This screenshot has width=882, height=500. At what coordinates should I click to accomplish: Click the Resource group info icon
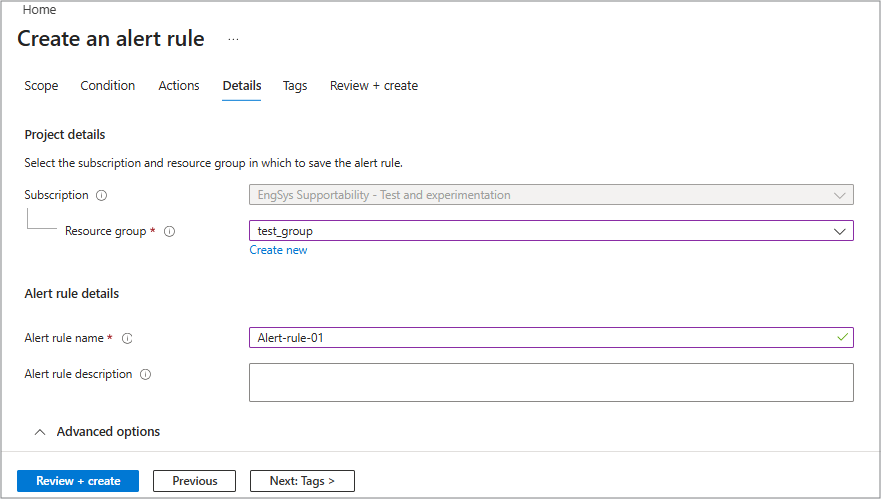tap(169, 232)
